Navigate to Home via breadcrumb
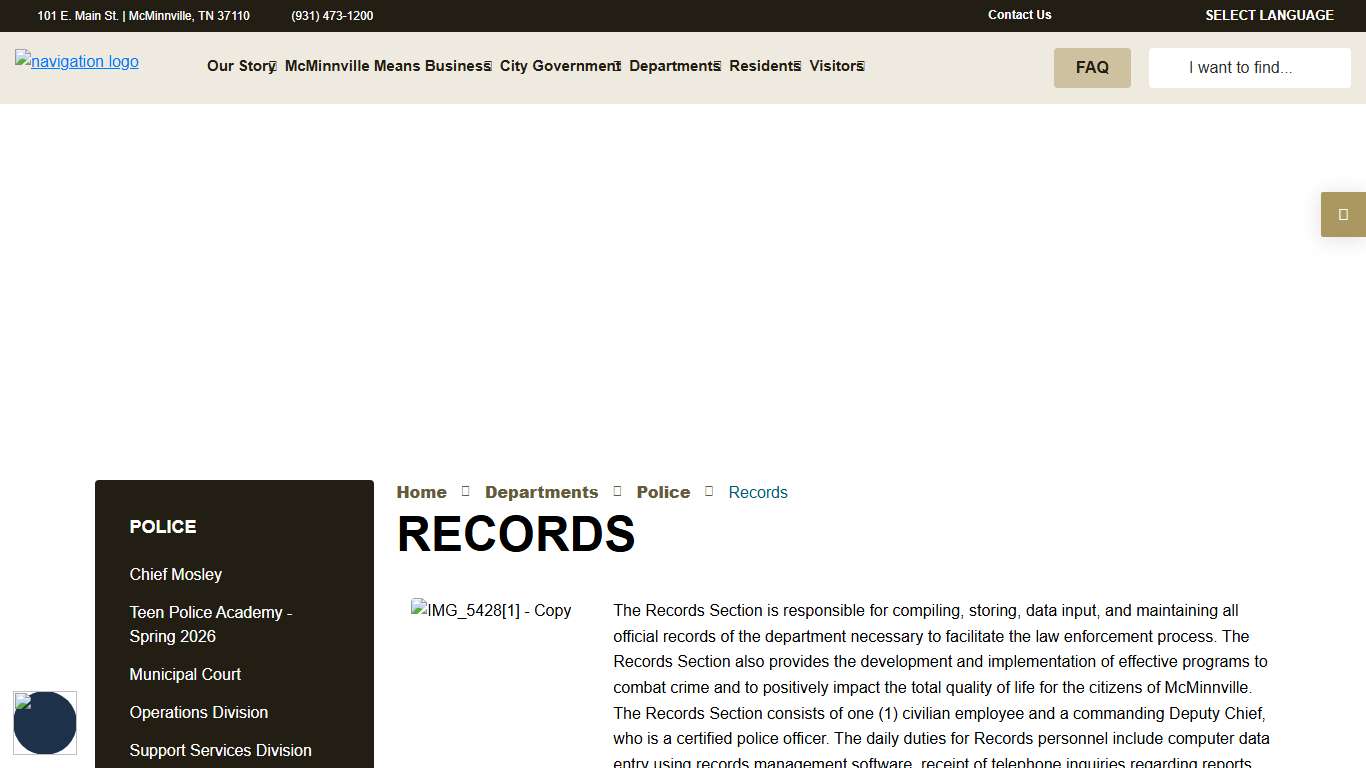The image size is (1366, 768). click(421, 492)
